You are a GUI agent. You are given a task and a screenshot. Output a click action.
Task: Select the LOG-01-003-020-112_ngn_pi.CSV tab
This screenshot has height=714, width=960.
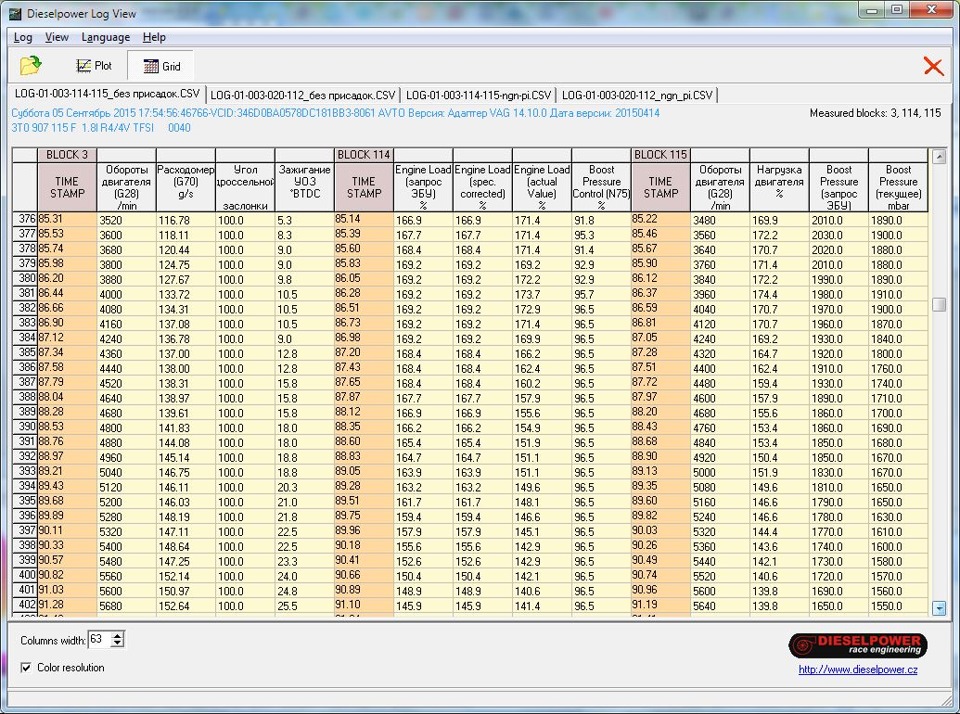click(x=637, y=95)
